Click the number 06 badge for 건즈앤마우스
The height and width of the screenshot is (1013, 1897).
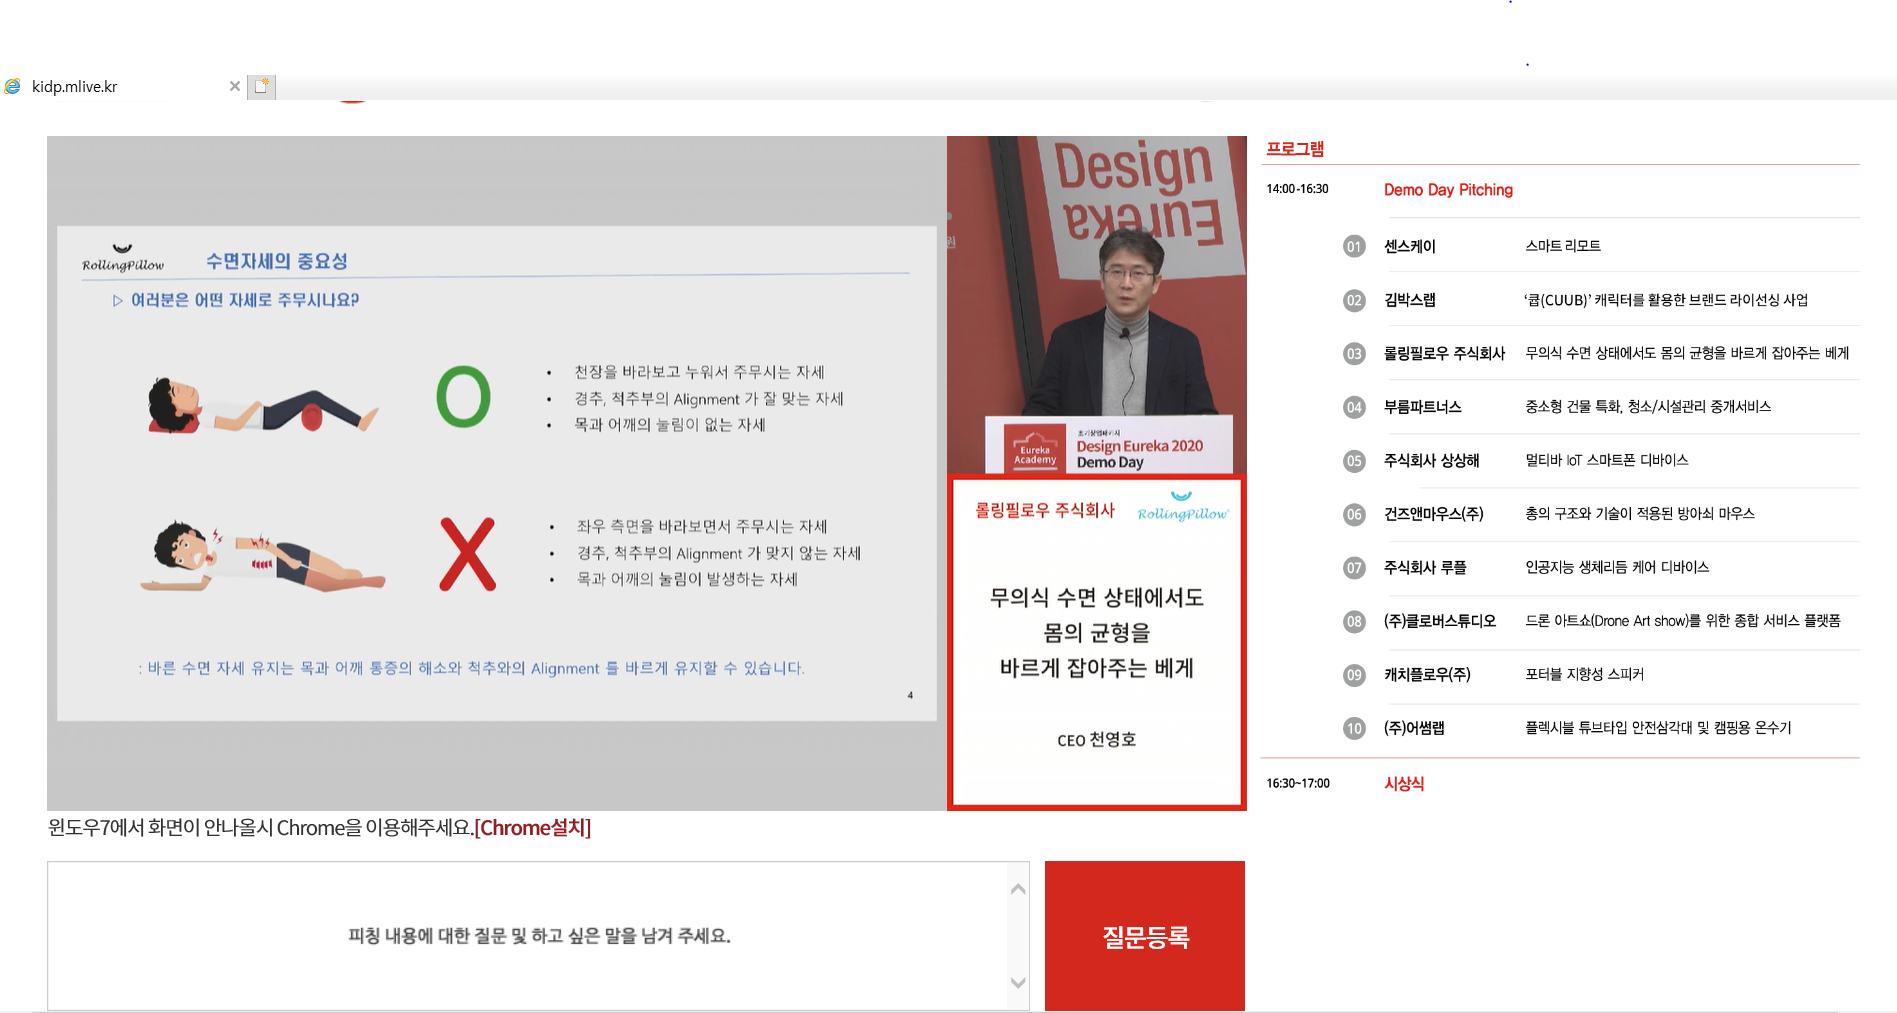click(1354, 514)
